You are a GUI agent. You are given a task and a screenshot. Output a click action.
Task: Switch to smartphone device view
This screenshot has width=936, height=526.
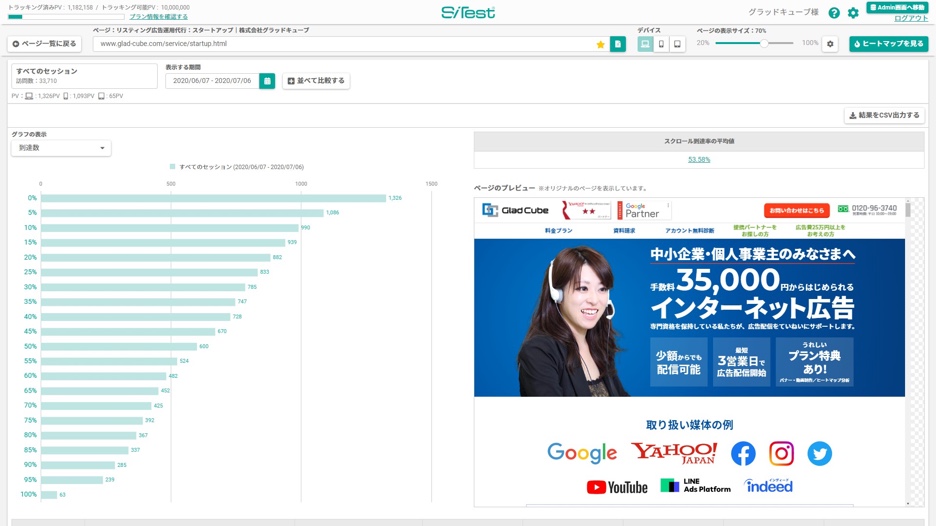[x=661, y=44]
